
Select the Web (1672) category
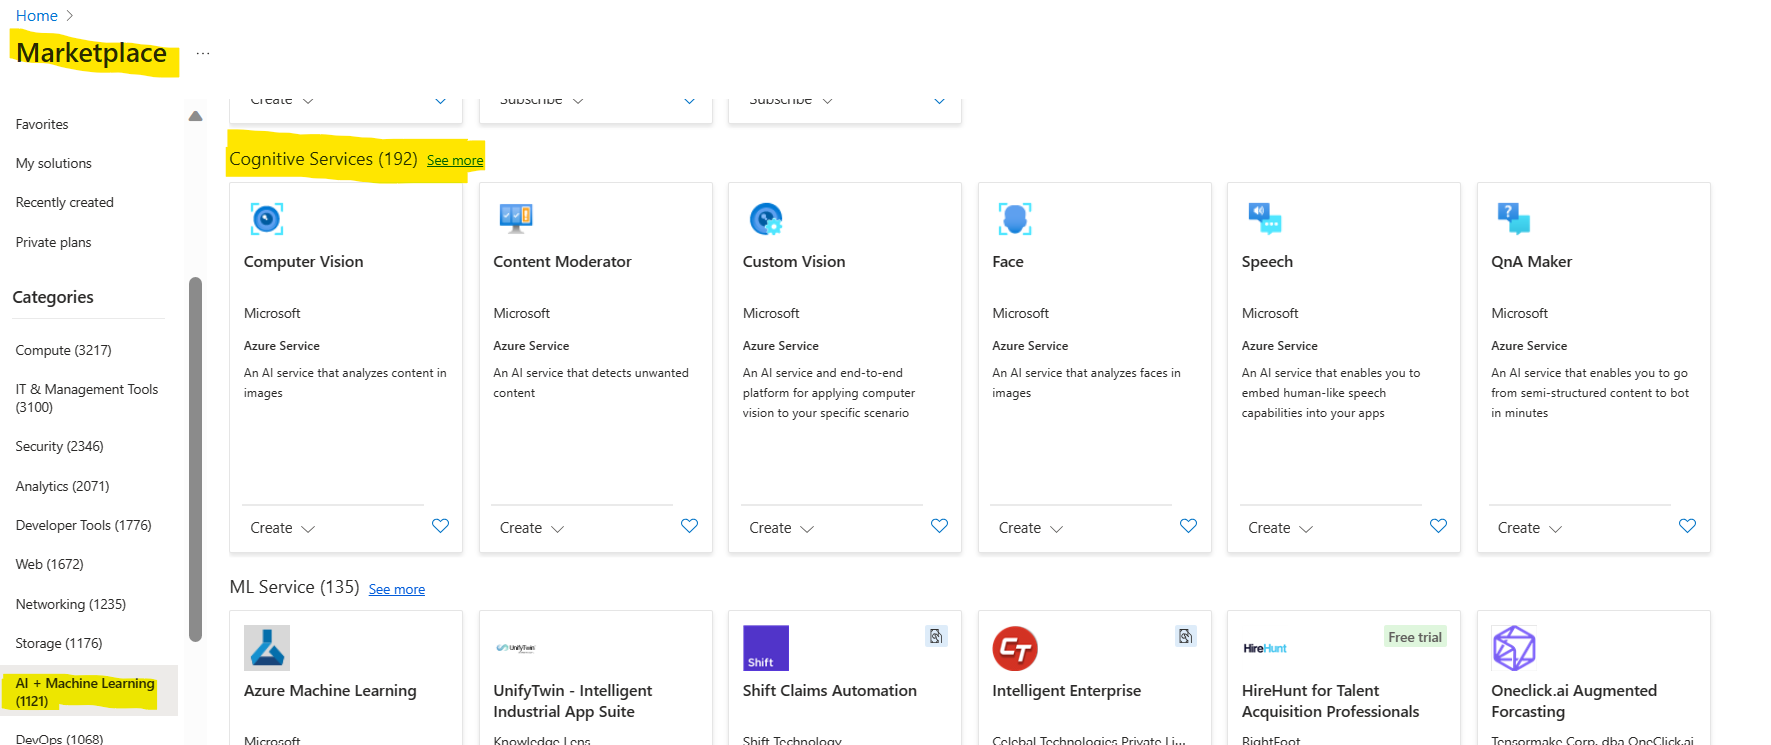click(x=50, y=565)
